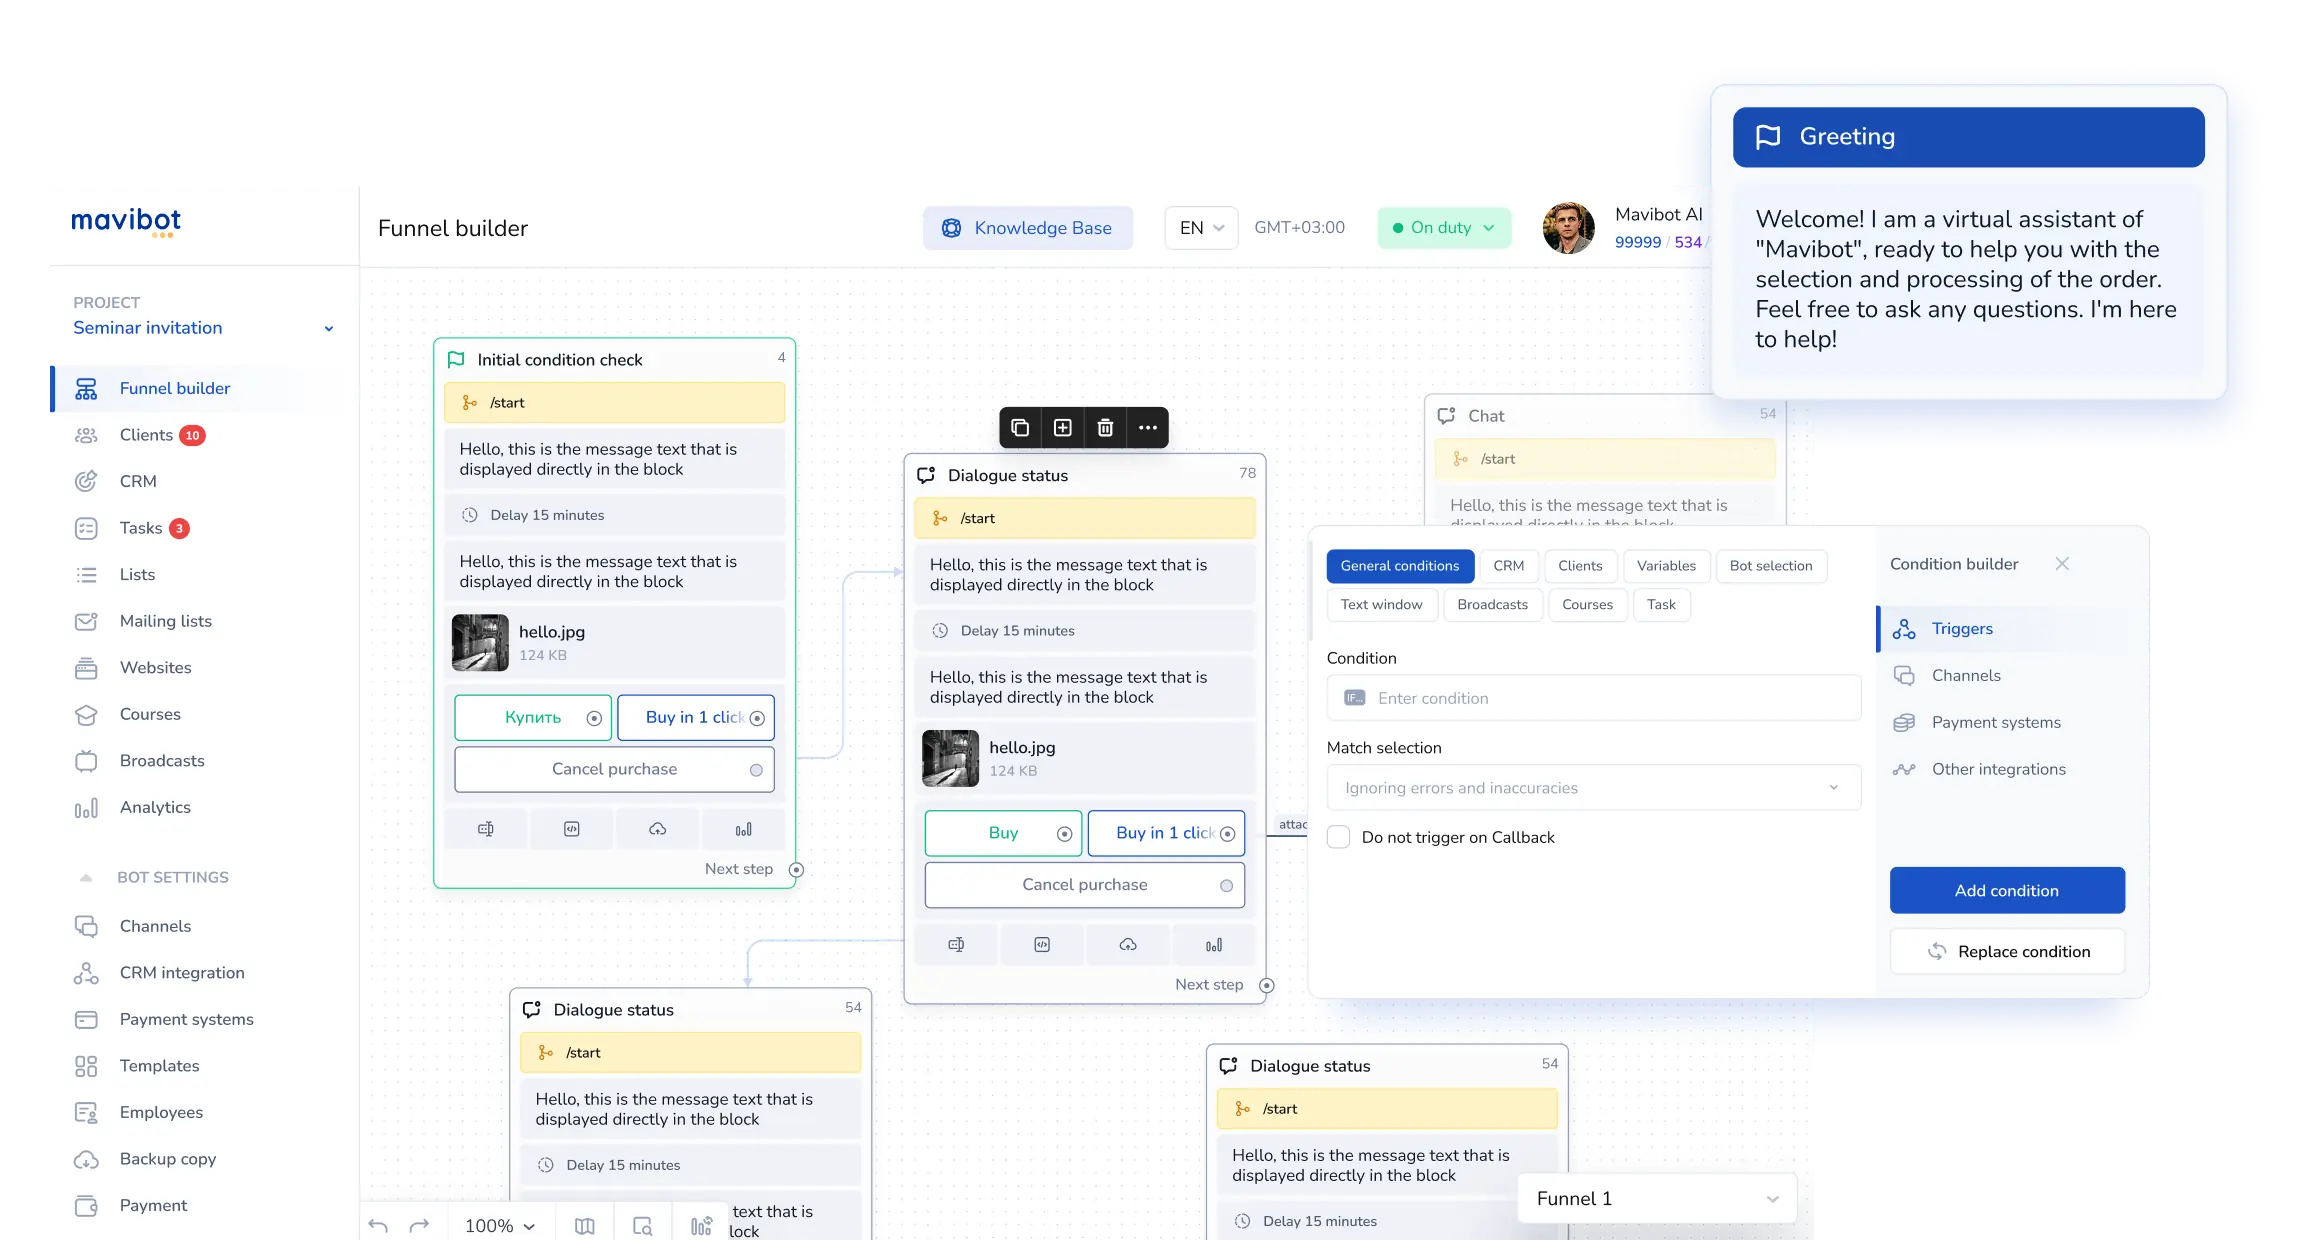Click the search blocks icon in bottom toolbar
The width and height of the screenshot is (2306, 1252).
click(x=643, y=1226)
